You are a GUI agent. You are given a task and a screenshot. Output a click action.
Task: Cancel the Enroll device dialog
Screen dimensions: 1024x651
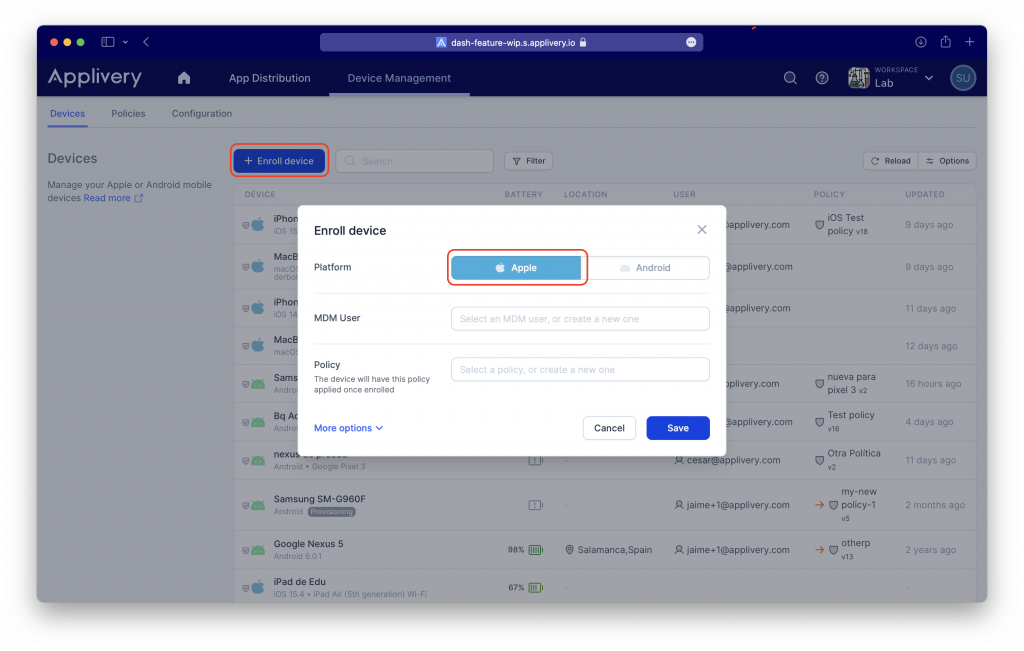tap(609, 428)
